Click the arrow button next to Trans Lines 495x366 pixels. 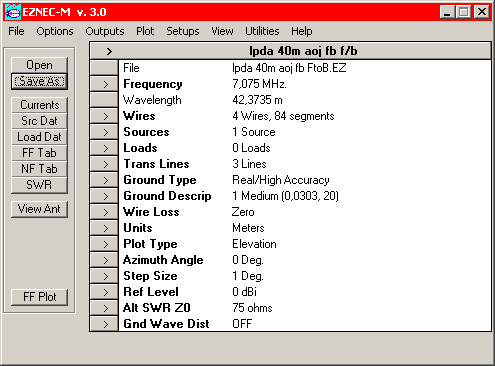pos(104,164)
